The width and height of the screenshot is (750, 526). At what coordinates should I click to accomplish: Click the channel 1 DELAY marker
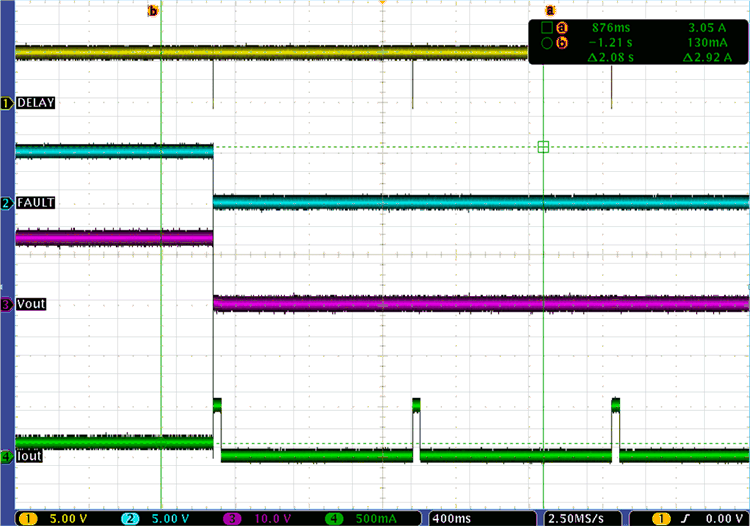7,103
